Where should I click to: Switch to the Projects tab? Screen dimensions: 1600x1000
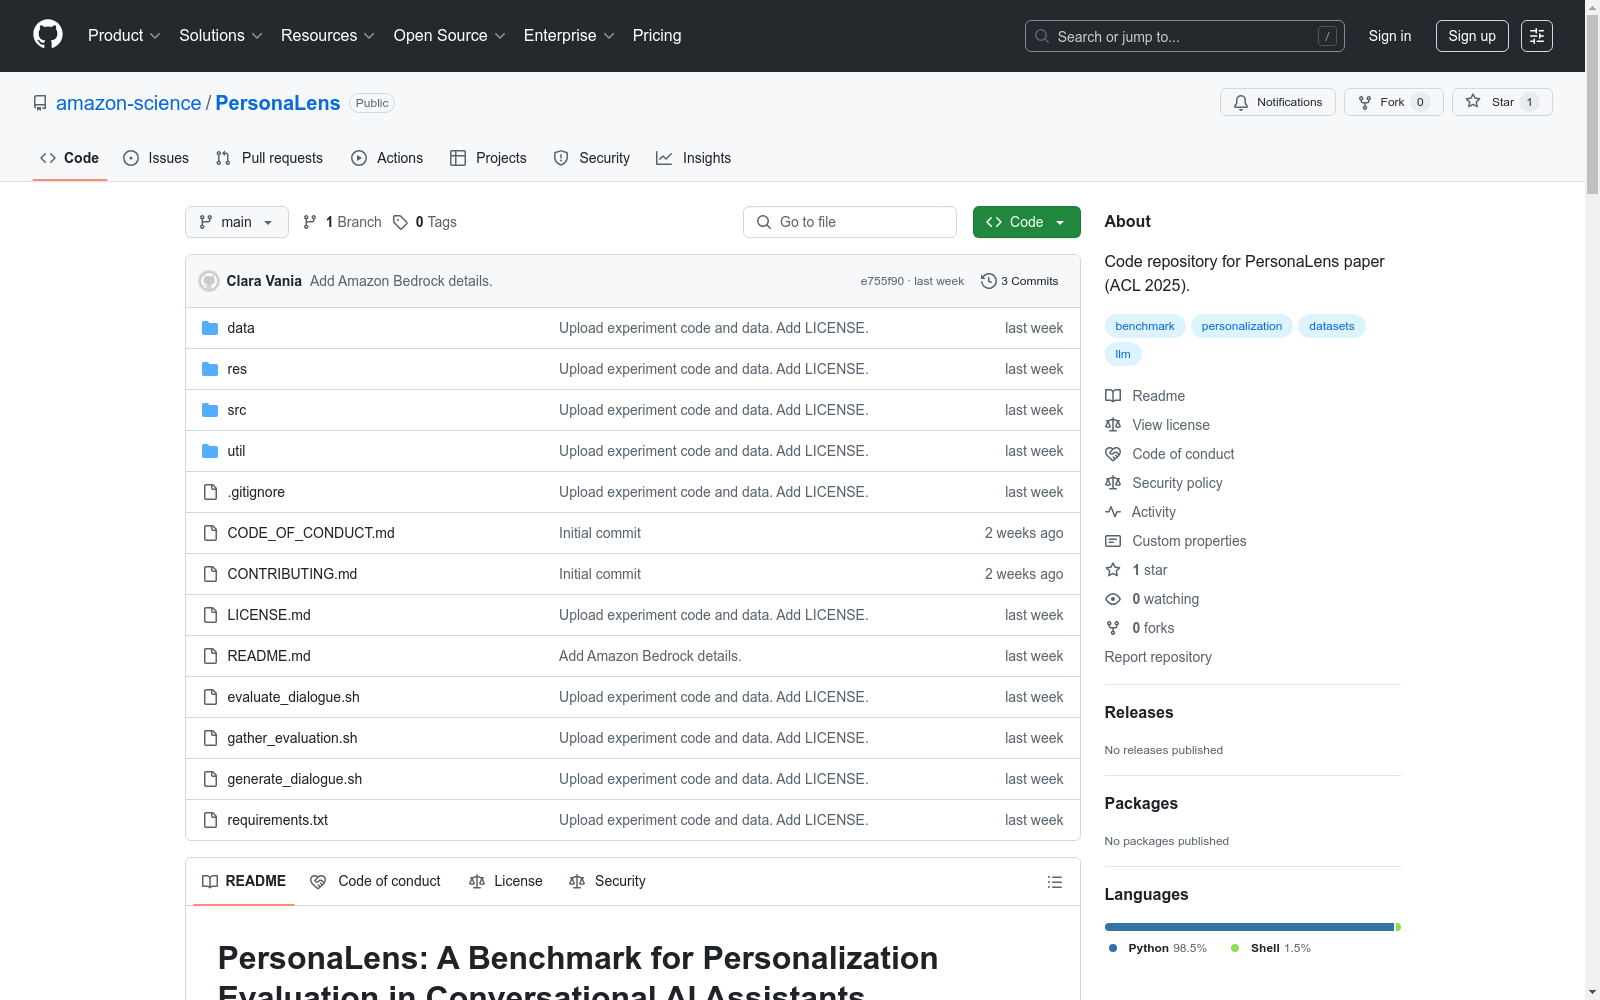488,158
